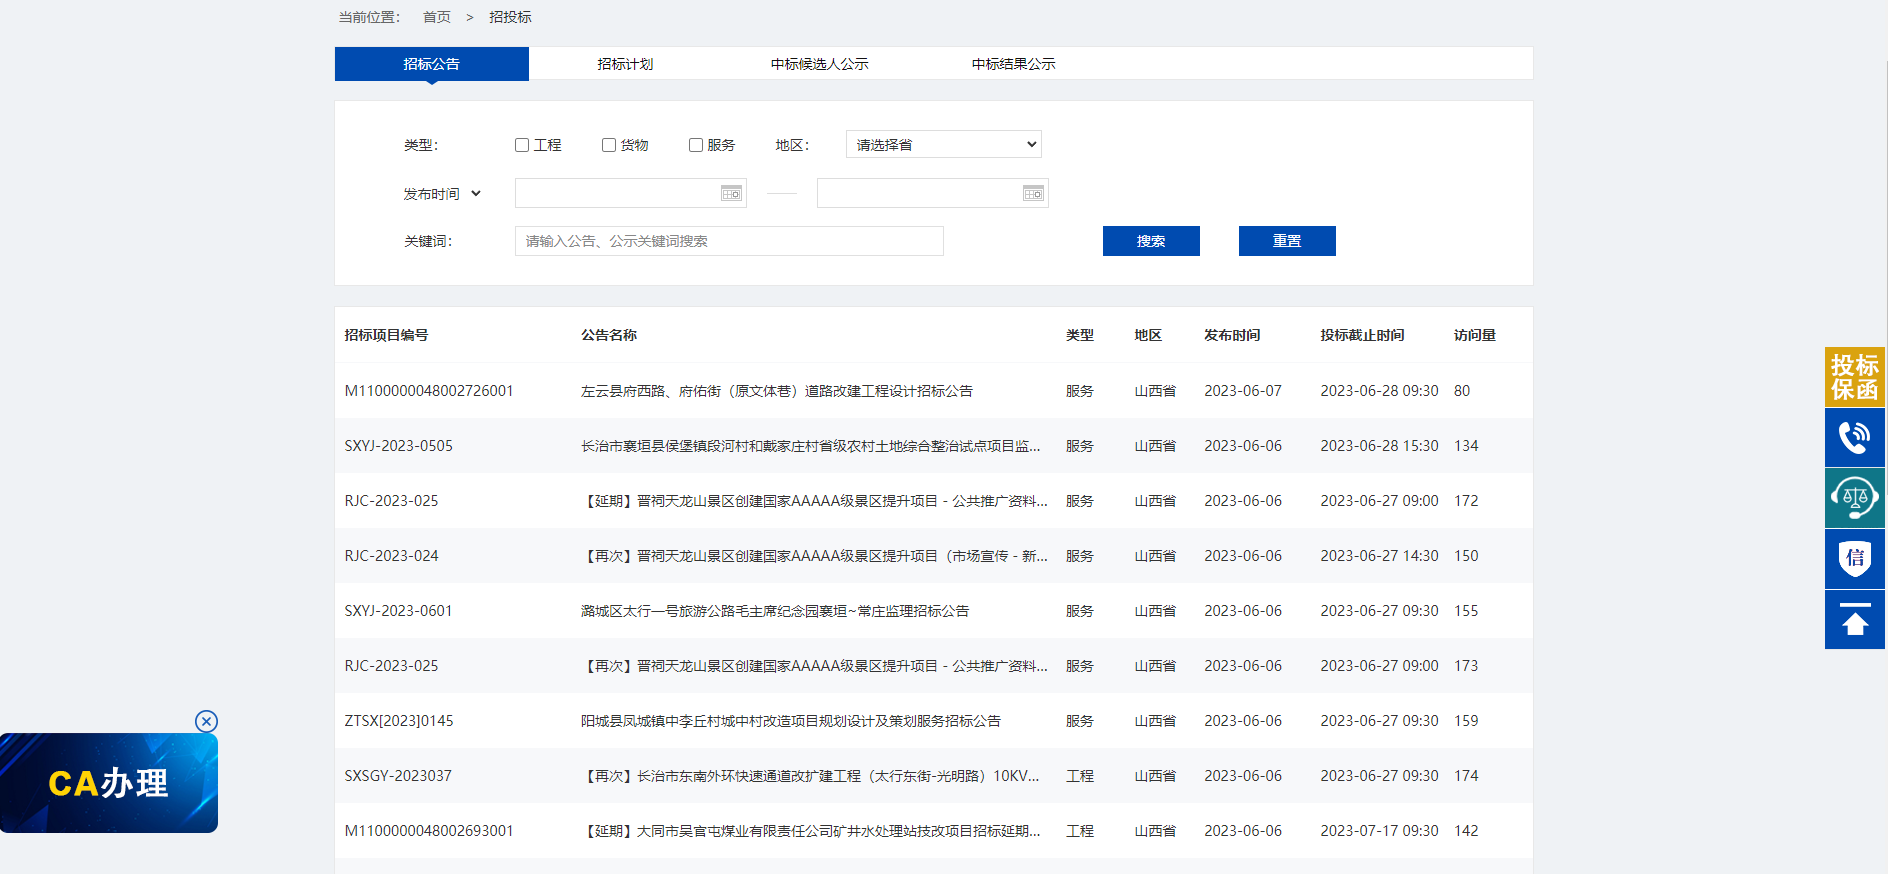Viewport: 1888px width, 874px height.
Task: Click the end date input field
Action: coord(933,193)
